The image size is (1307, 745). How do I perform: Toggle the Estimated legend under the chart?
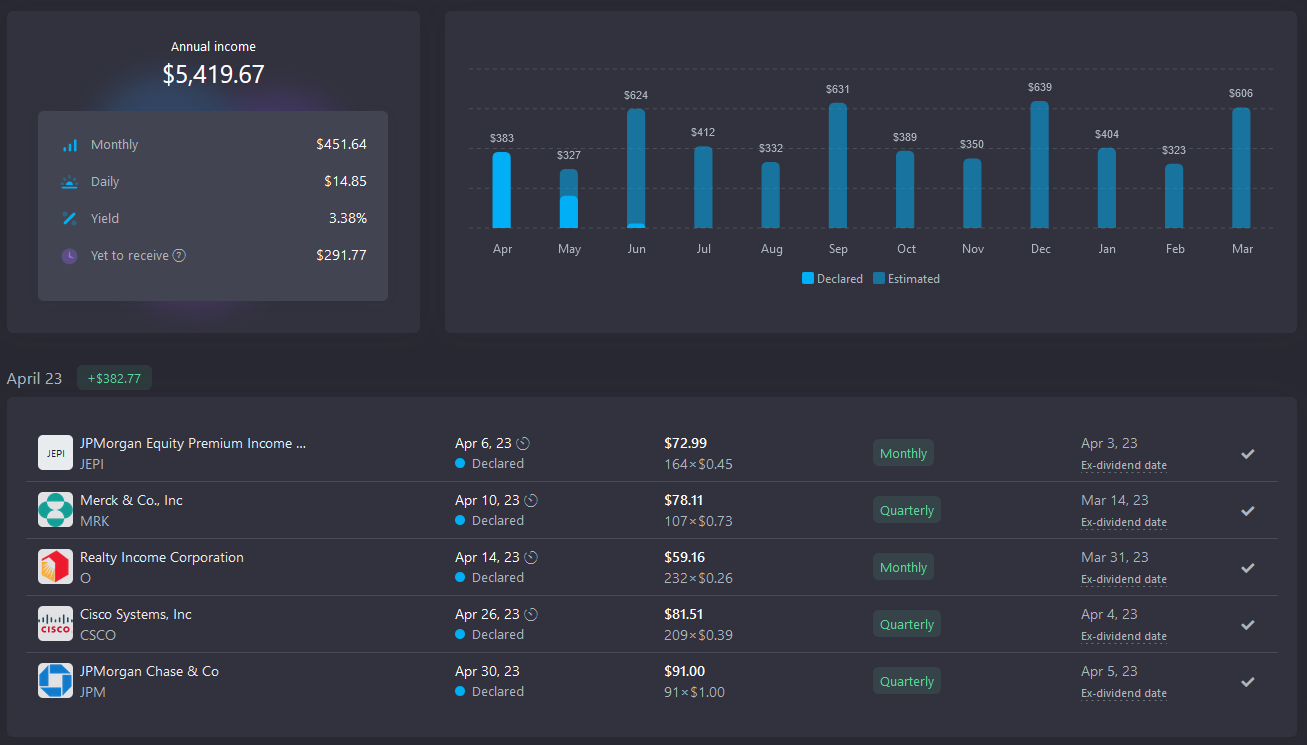[x=906, y=278]
